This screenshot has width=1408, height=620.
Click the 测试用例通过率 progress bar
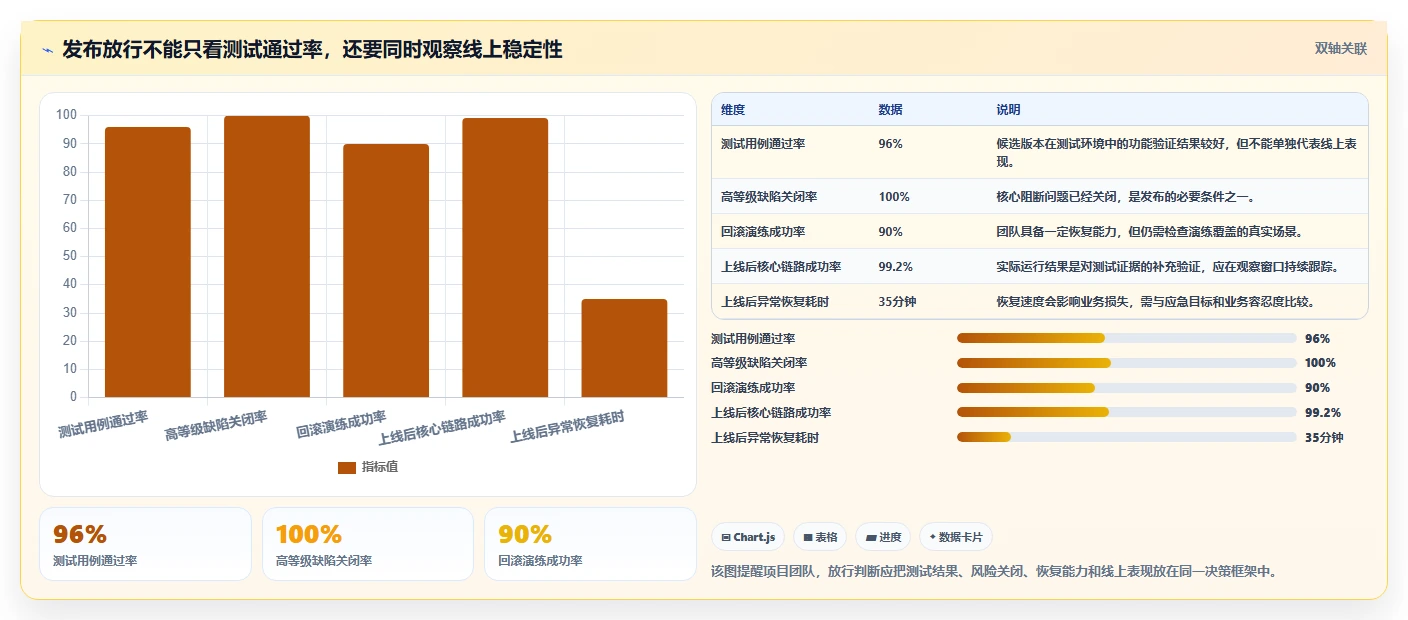(x=1126, y=338)
